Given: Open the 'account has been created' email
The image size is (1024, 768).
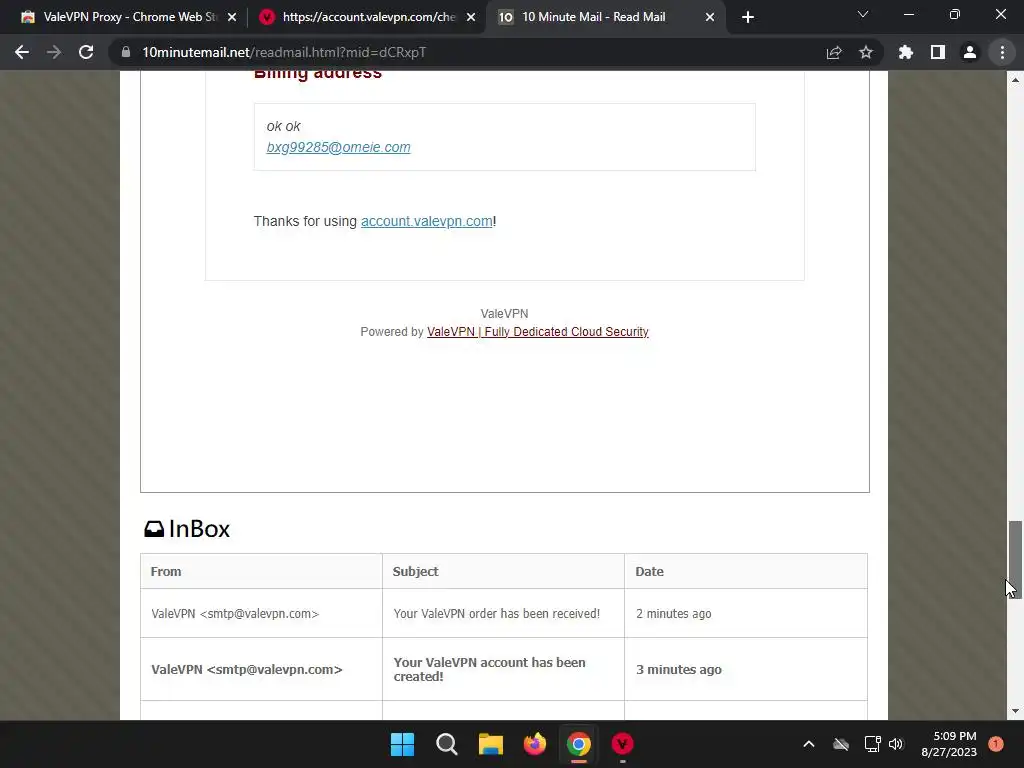Looking at the screenshot, I should pyautogui.click(x=490, y=669).
